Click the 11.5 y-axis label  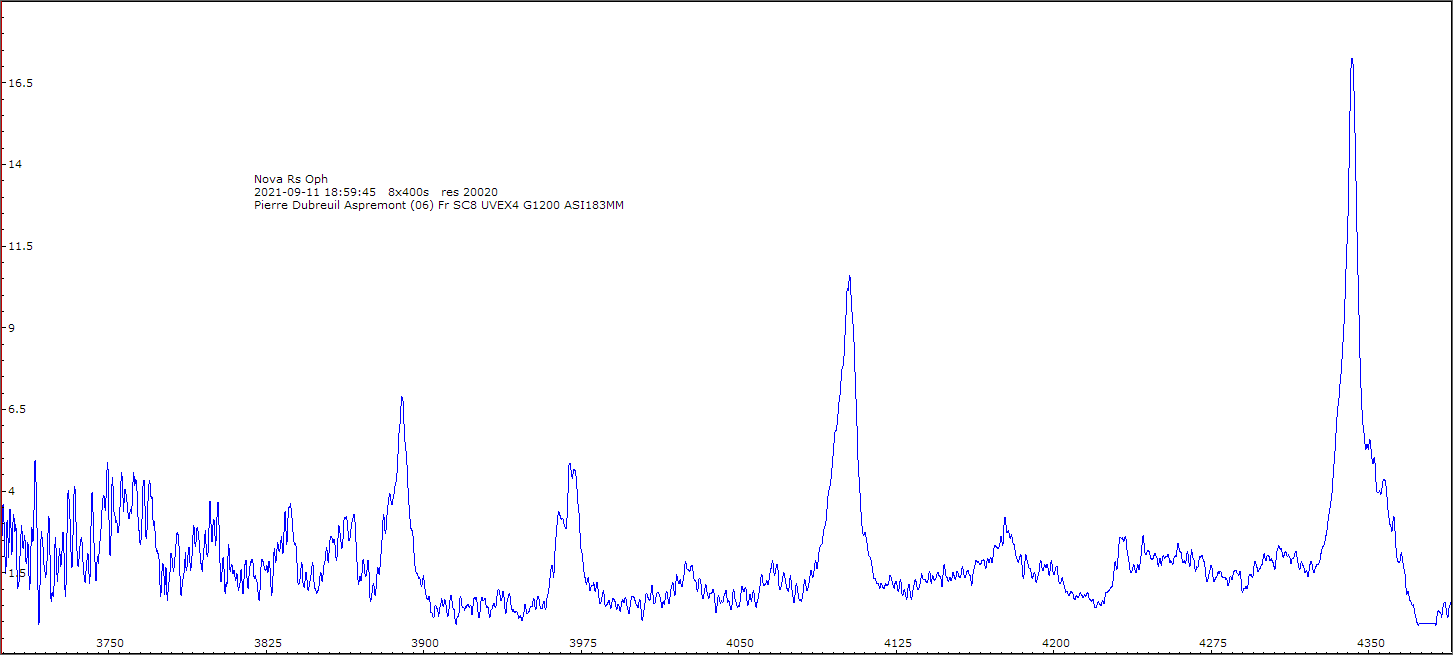point(21,246)
